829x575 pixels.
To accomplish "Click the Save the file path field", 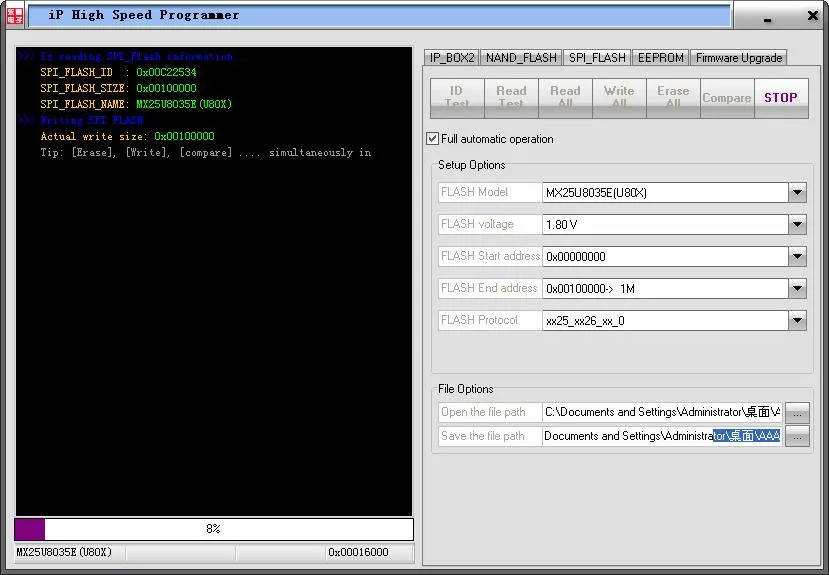I will [662, 436].
